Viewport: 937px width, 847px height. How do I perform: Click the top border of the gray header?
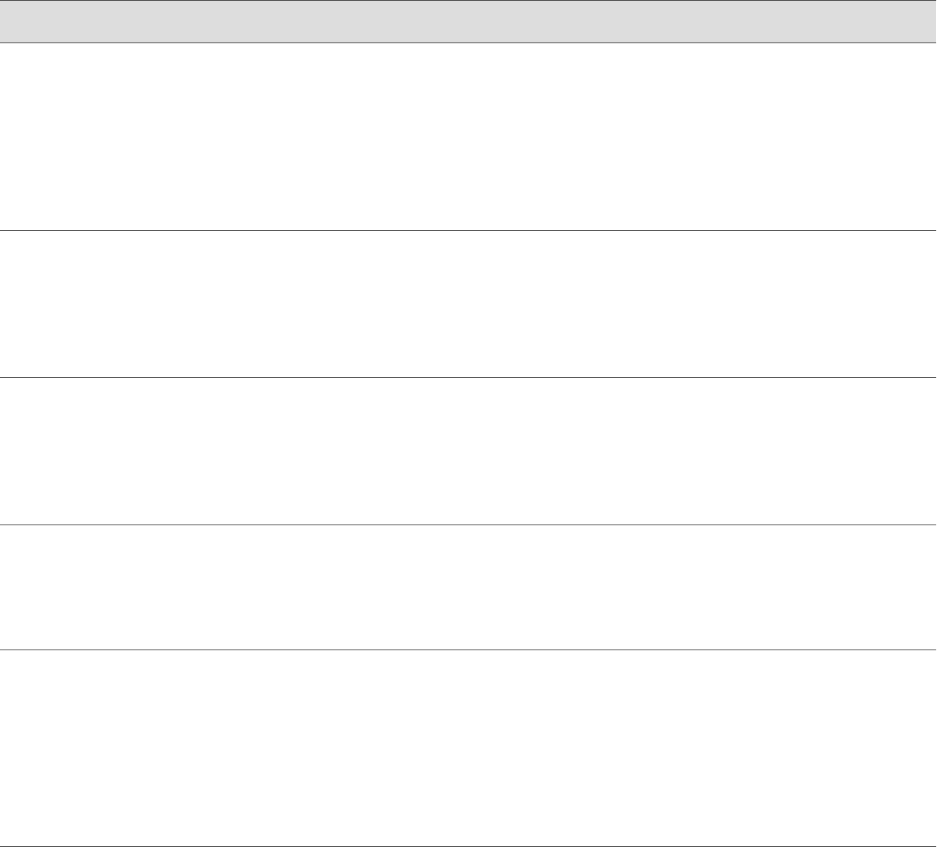[x=468, y=1]
